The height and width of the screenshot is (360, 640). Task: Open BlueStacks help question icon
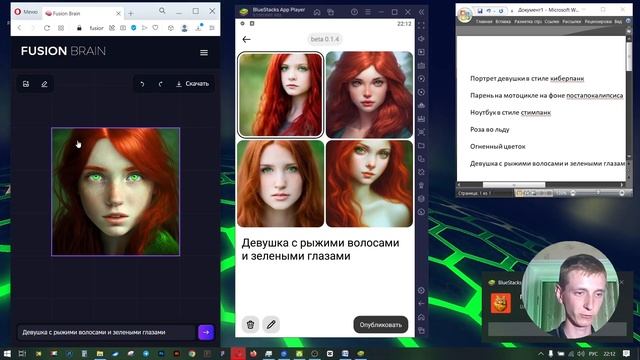354,12
